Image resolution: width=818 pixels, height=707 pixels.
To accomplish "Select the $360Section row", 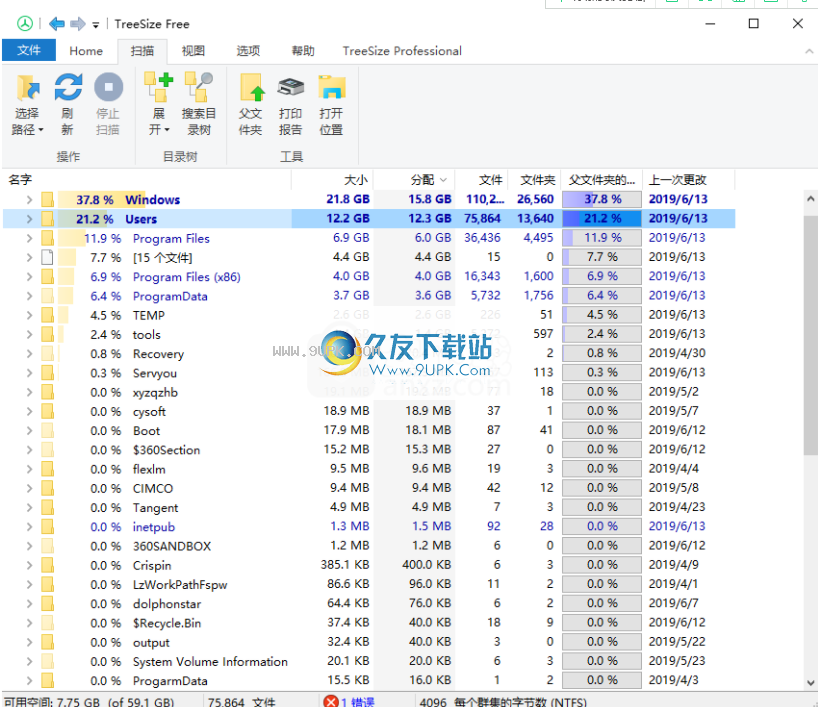I will (x=369, y=450).
